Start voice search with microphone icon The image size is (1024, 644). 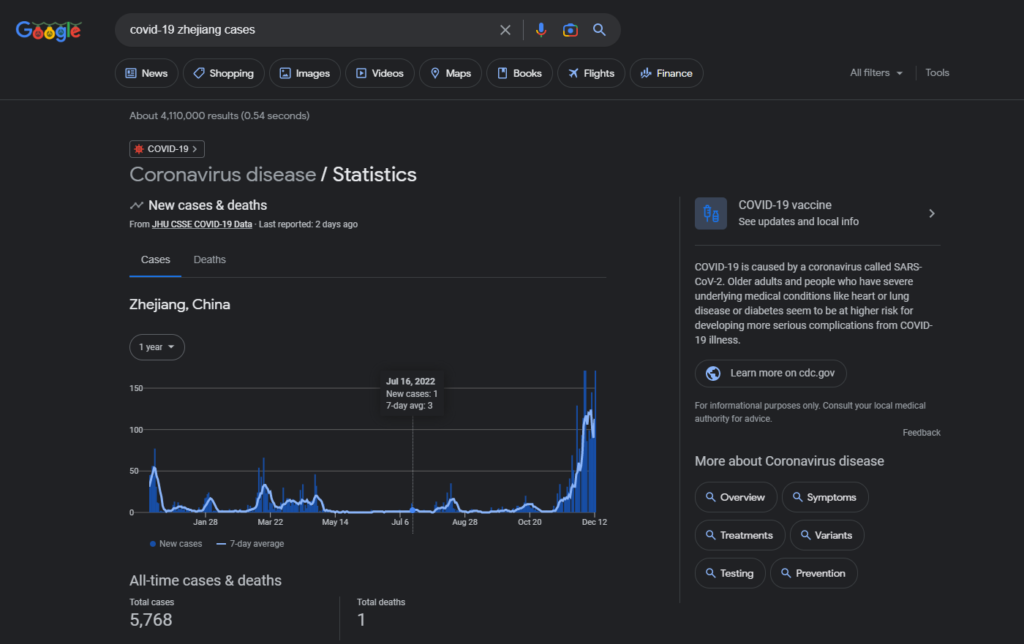pos(541,30)
